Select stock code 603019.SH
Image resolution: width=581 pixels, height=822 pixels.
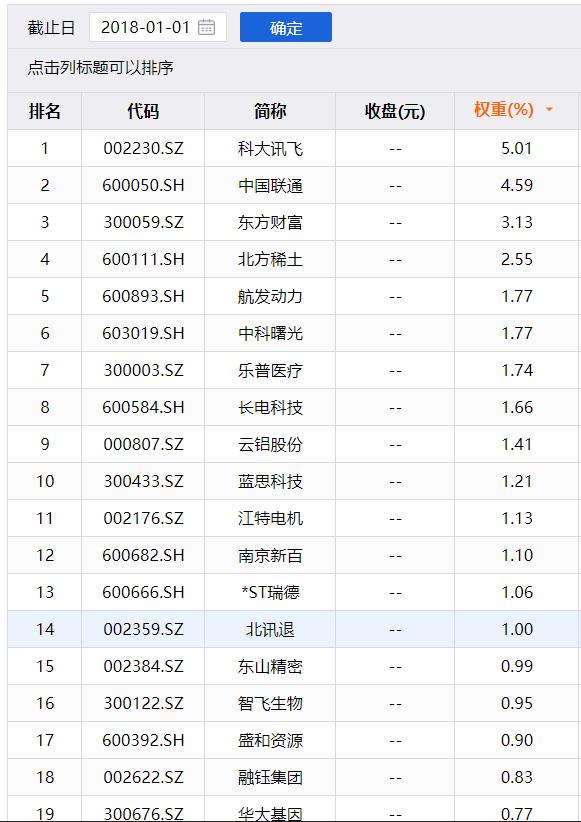(x=143, y=333)
